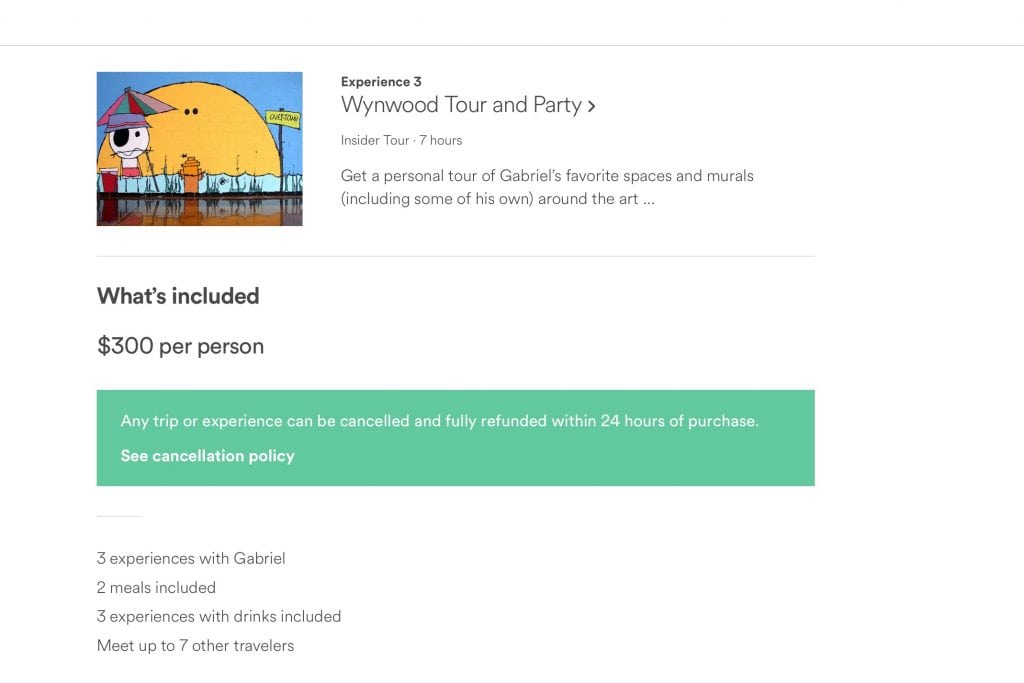This screenshot has width=1024, height=683.
Task: Expand the truncated description ellipsis
Action: [648, 199]
